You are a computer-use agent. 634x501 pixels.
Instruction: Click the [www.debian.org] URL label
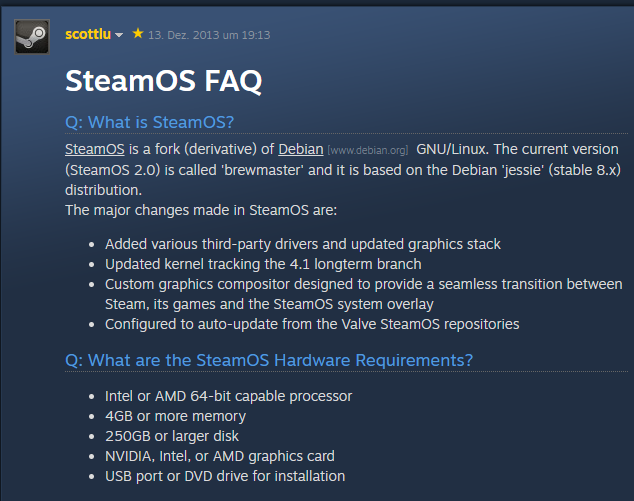367,150
